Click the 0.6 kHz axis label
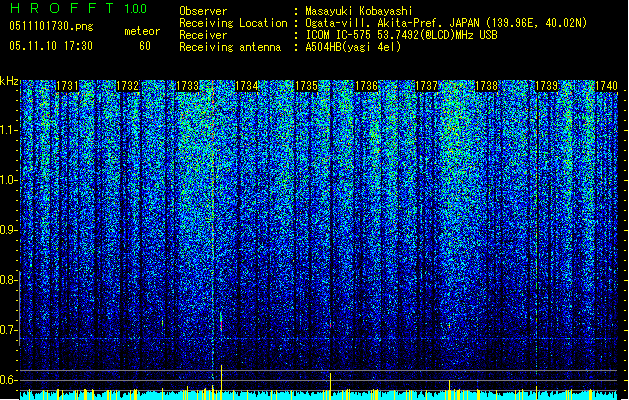This screenshot has height=400, width=629. 9,380
